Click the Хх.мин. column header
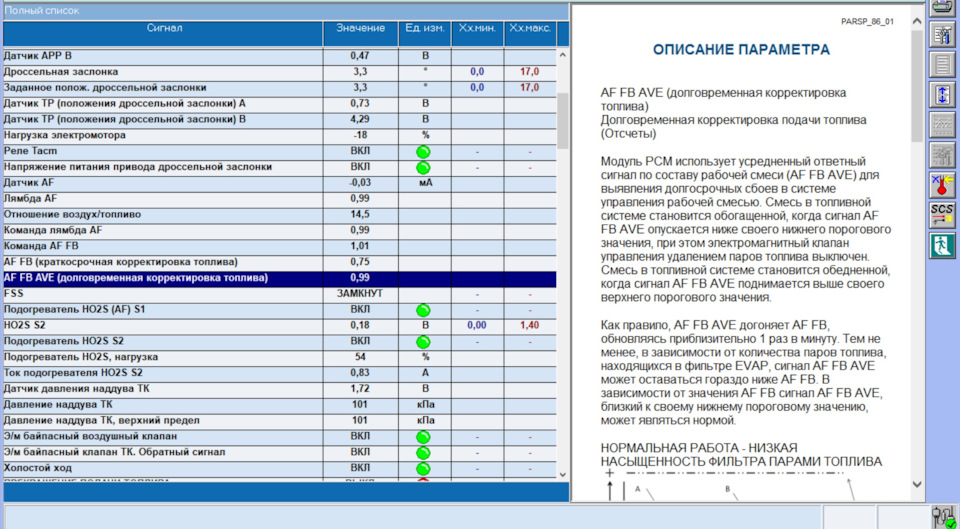Image resolution: width=960 pixels, height=529 pixels. (478, 33)
